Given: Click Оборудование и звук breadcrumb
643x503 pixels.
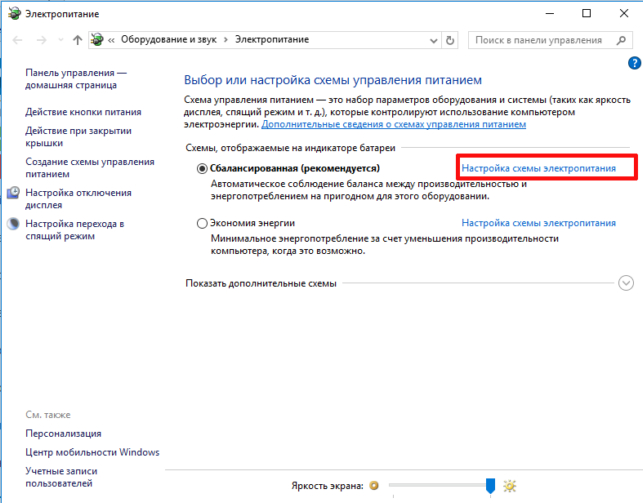Looking at the screenshot, I should pyautogui.click(x=169, y=39).
